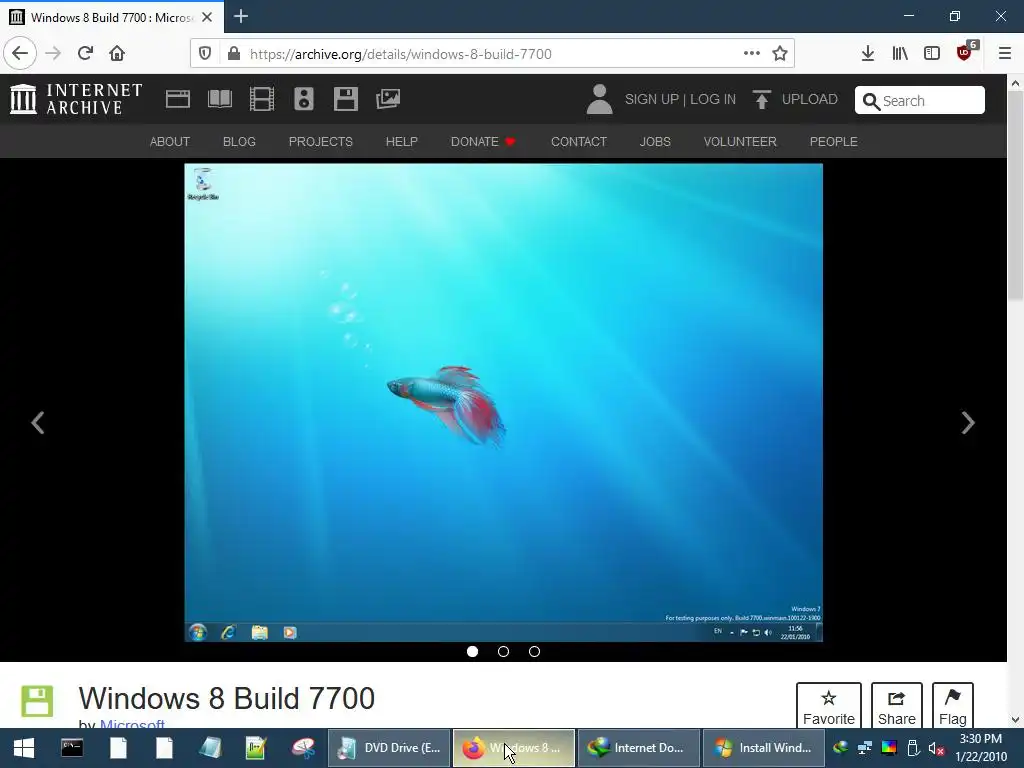Click the SIGN UP link
Viewport: 1024px width, 768px height.
(x=652, y=99)
